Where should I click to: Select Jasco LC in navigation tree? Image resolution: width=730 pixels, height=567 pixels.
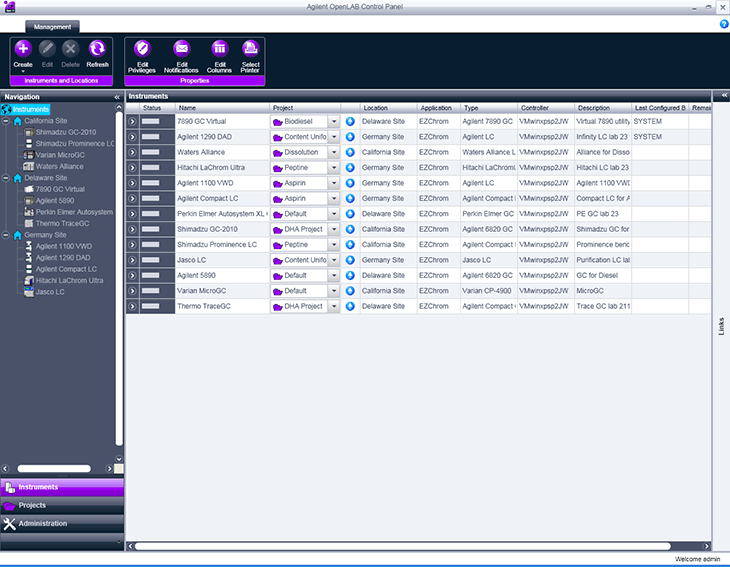[x=50, y=292]
